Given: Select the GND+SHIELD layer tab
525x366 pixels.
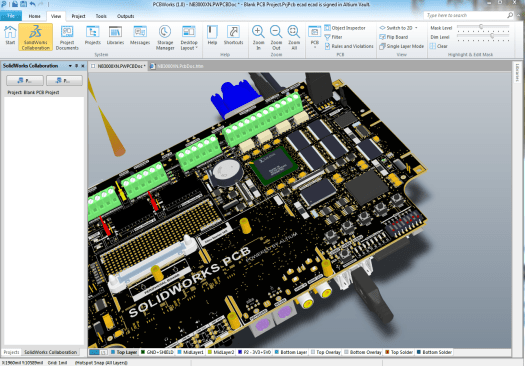Looking at the screenshot, I should (157, 352).
